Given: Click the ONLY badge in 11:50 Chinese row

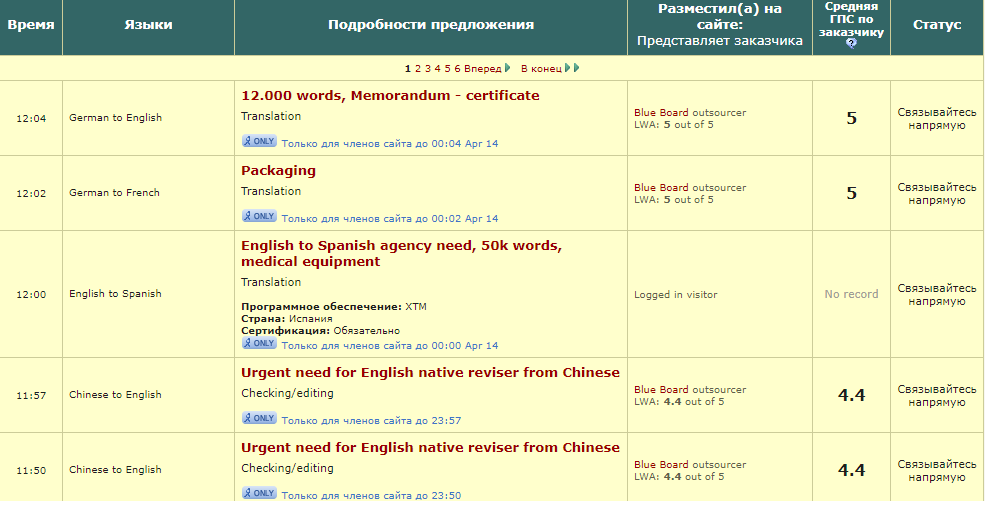Looking at the screenshot, I should [259, 493].
